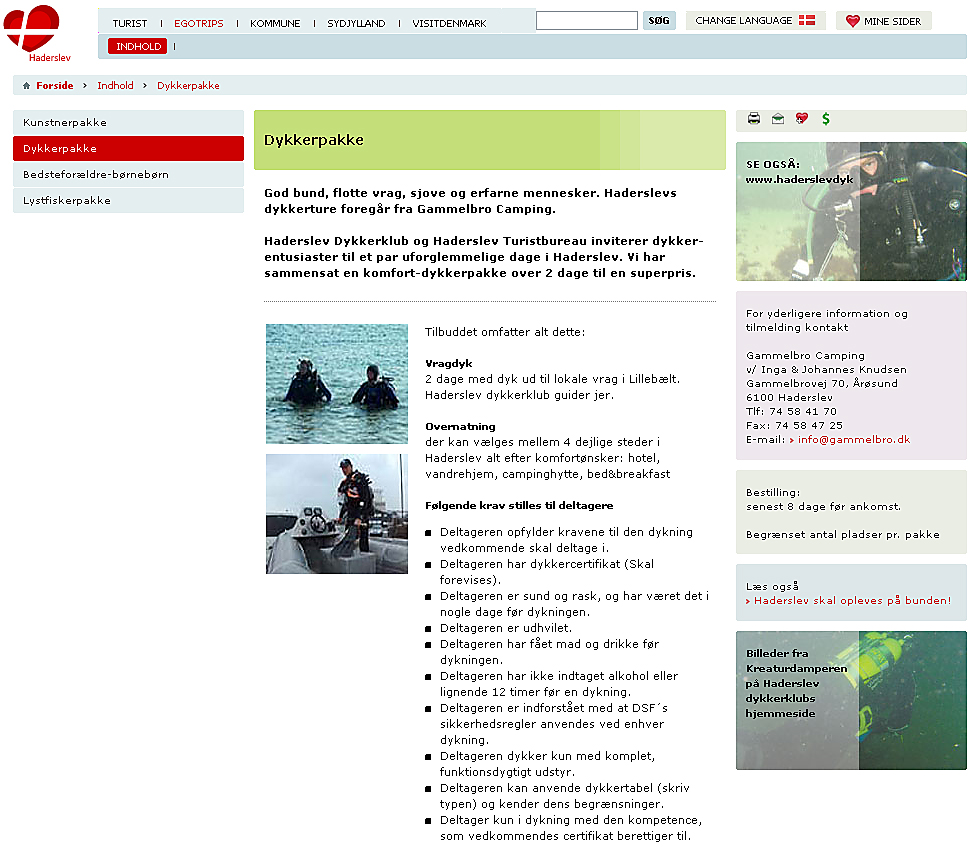Click the home icon in breadcrumb
Viewport: 974px width, 856px height.
coord(26,86)
